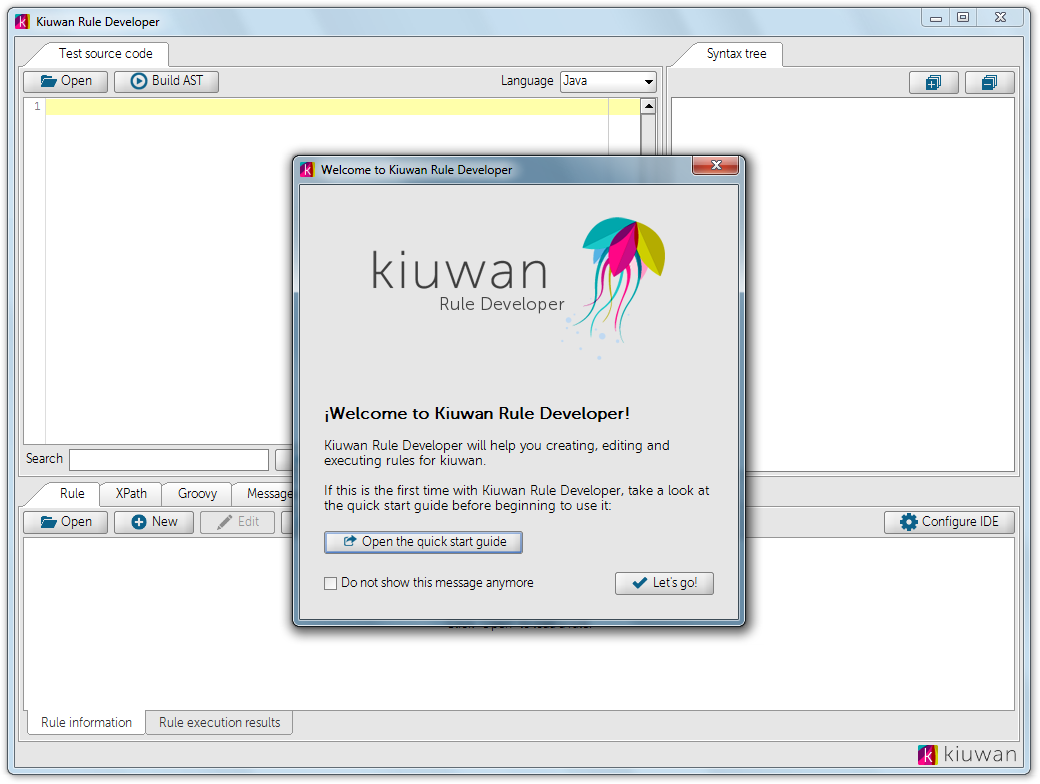This screenshot has height=784, width=1040.
Task: Switch to the XPath tab
Action: click(x=131, y=493)
